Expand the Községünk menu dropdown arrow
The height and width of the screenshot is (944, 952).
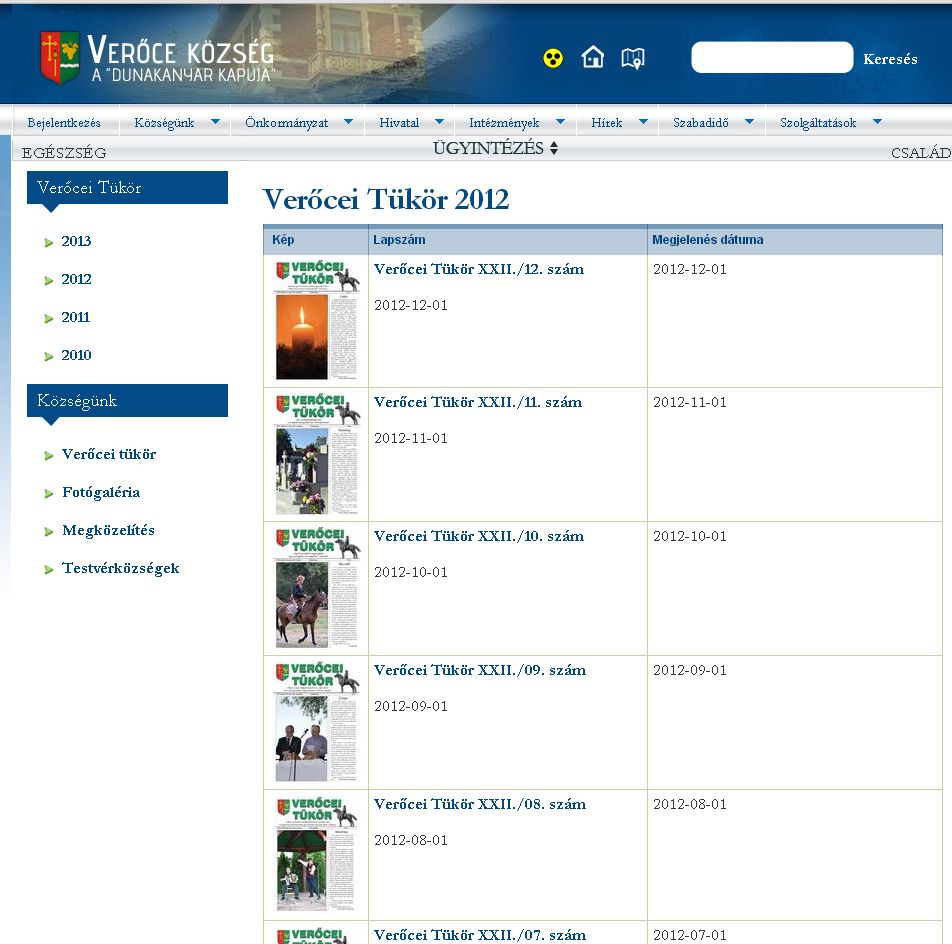point(216,121)
